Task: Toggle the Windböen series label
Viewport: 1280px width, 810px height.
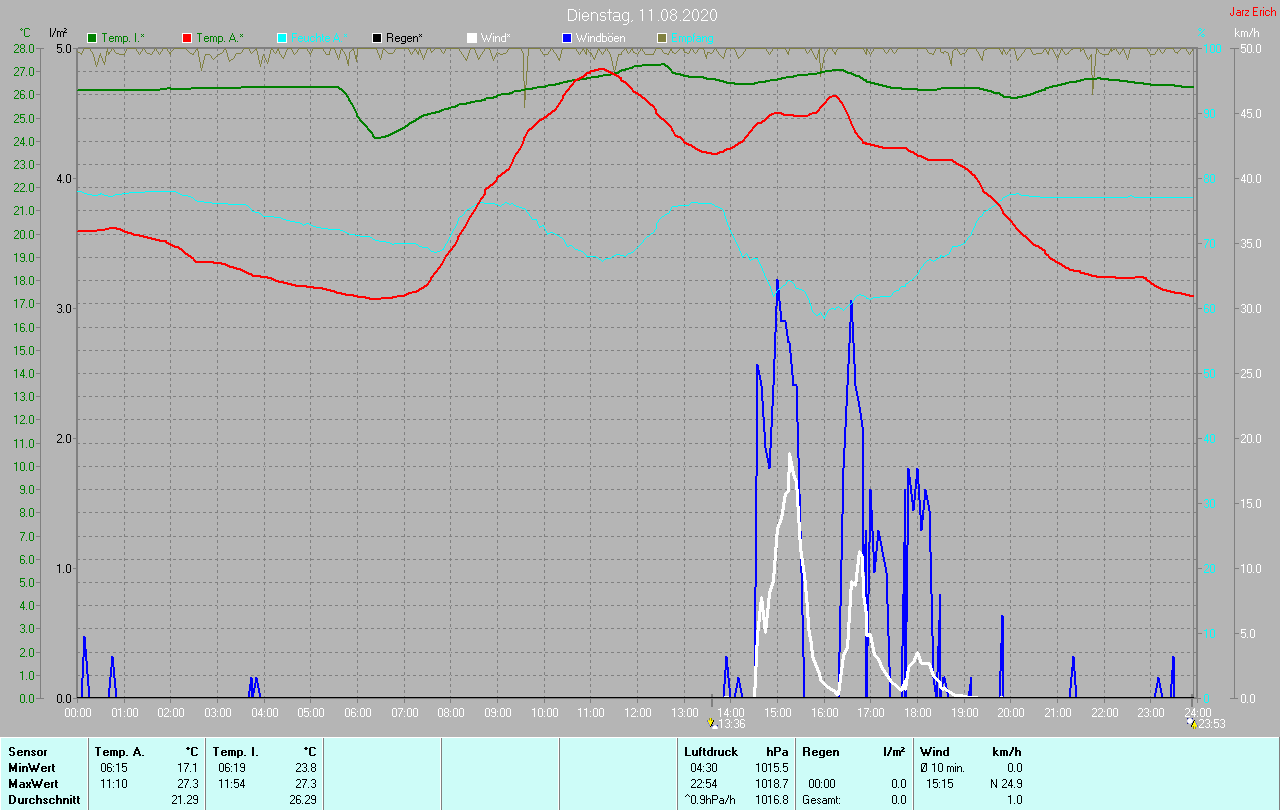Action: click(600, 38)
